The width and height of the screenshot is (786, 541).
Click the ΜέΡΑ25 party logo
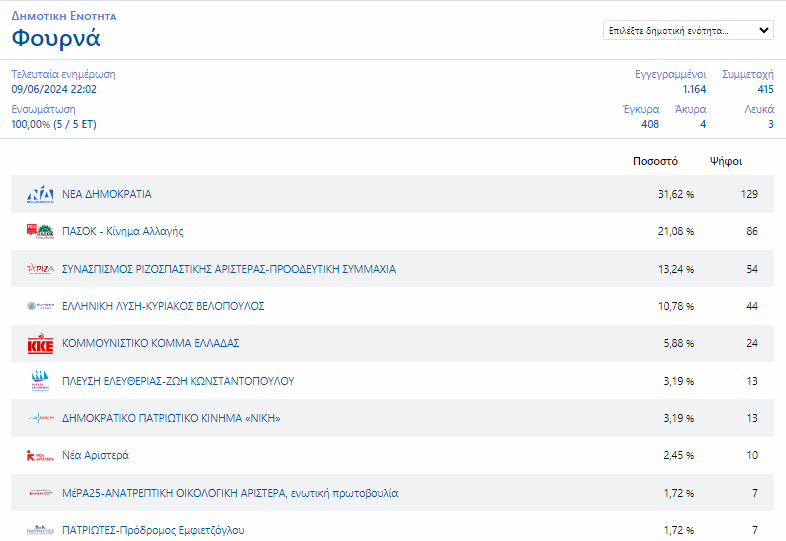tap(40, 493)
